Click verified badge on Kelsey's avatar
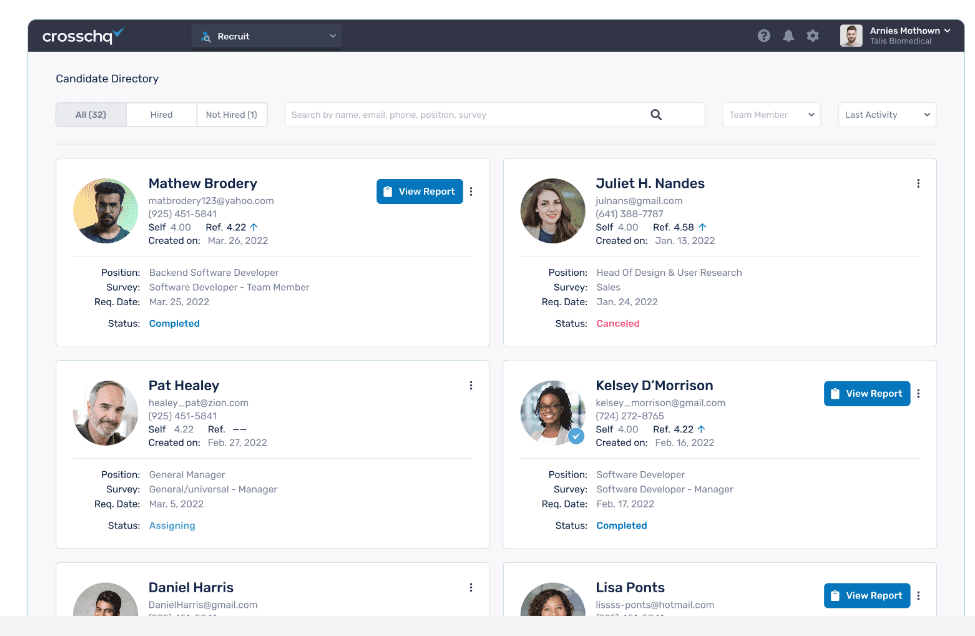The height and width of the screenshot is (636, 975). coord(576,436)
